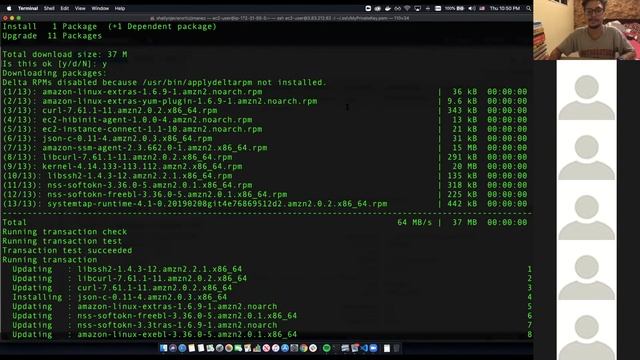This screenshot has height=360, width=640.
Task: Open Numbers chart icon in the Dock
Action: (x=257, y=348)
